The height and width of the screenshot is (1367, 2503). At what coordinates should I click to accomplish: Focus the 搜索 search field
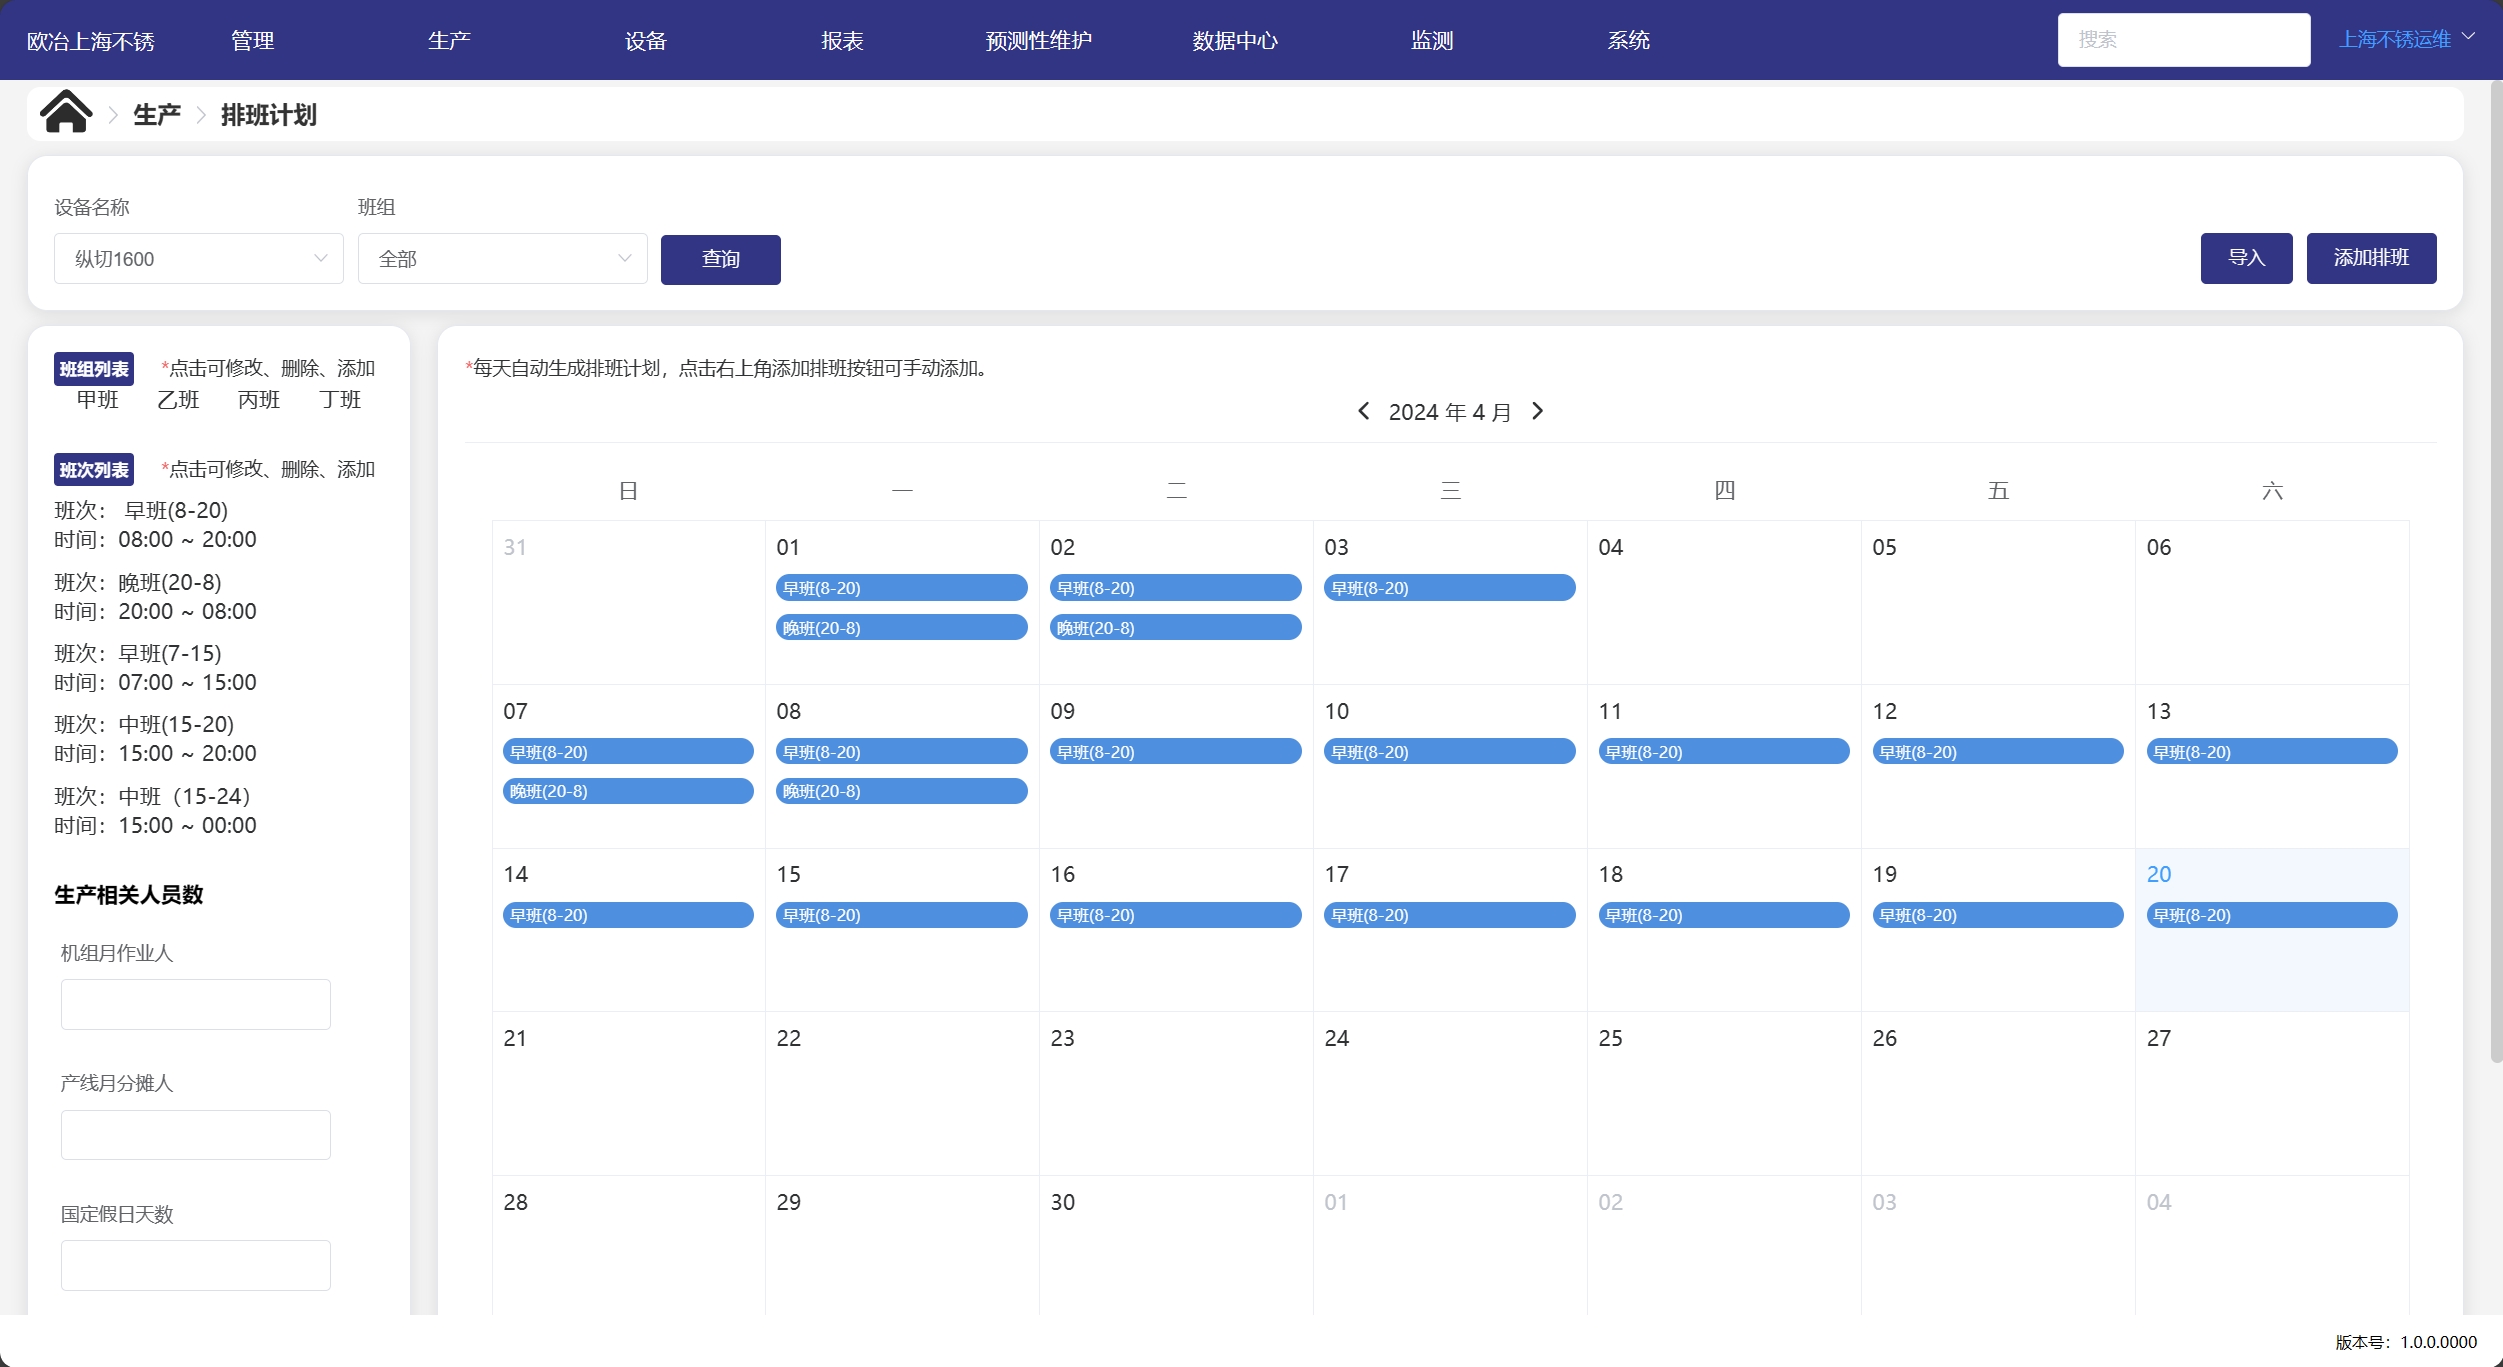2184,40
